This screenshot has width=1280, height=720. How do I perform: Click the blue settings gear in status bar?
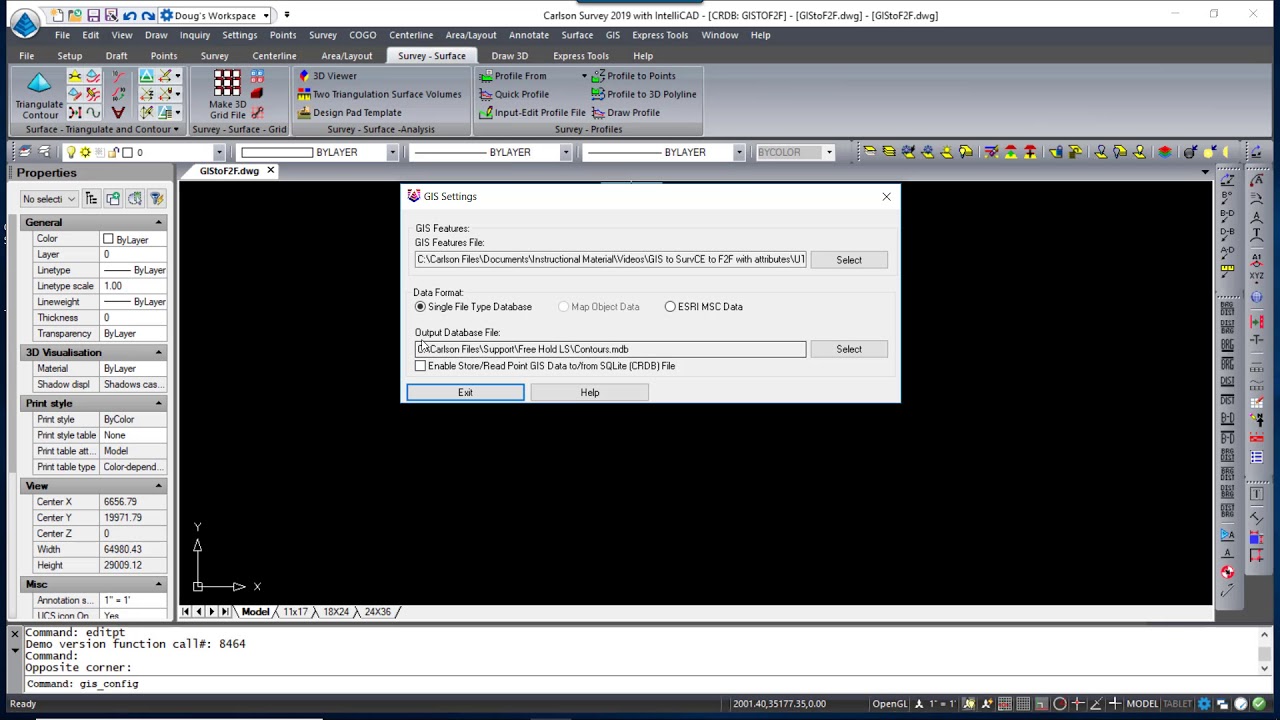pos(1204,704)
